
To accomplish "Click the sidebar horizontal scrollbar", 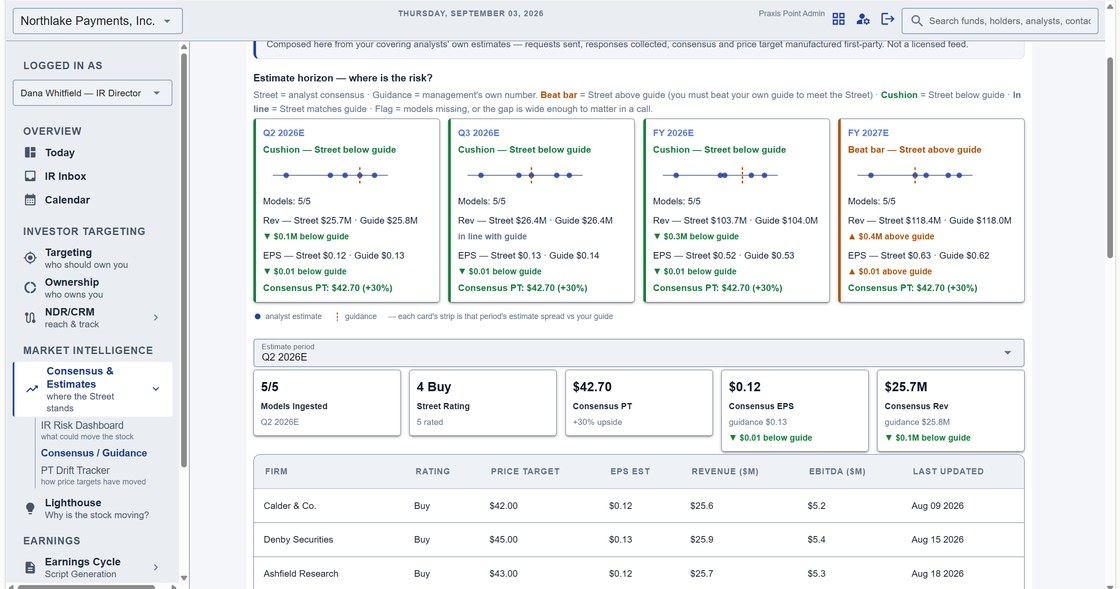I will [x=86, y=587].
